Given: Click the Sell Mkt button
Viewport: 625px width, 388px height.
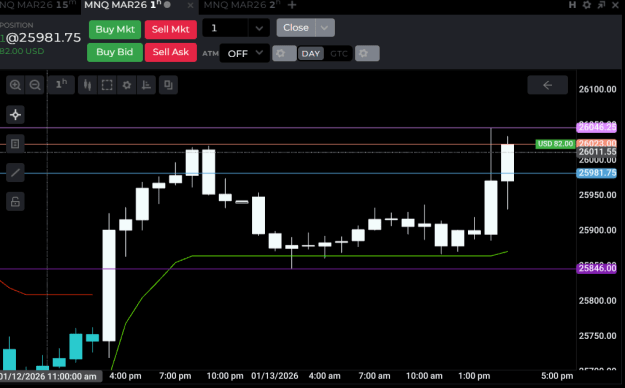Looking at the screenshot, I should (x=171, y=29).
